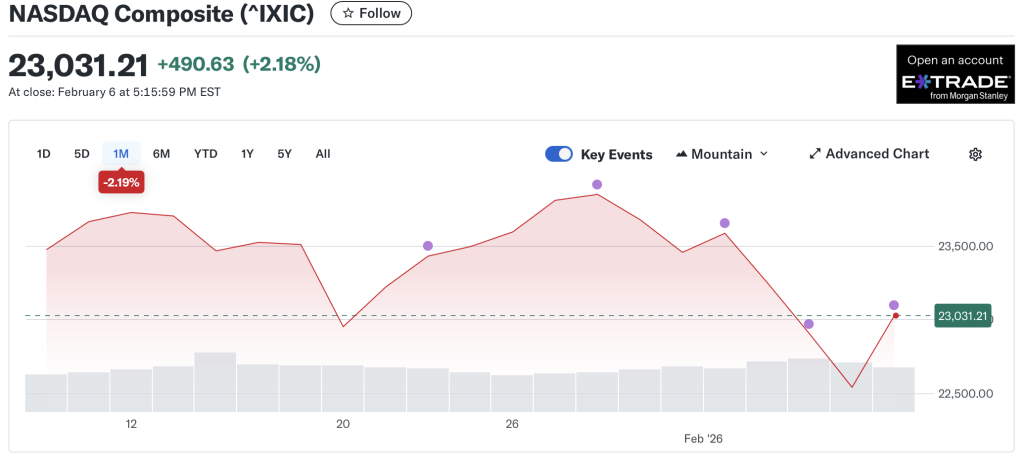This screenshot has height=461, width=1024.
Task: Open the chart settings gear icon
Action: point(975,154)
